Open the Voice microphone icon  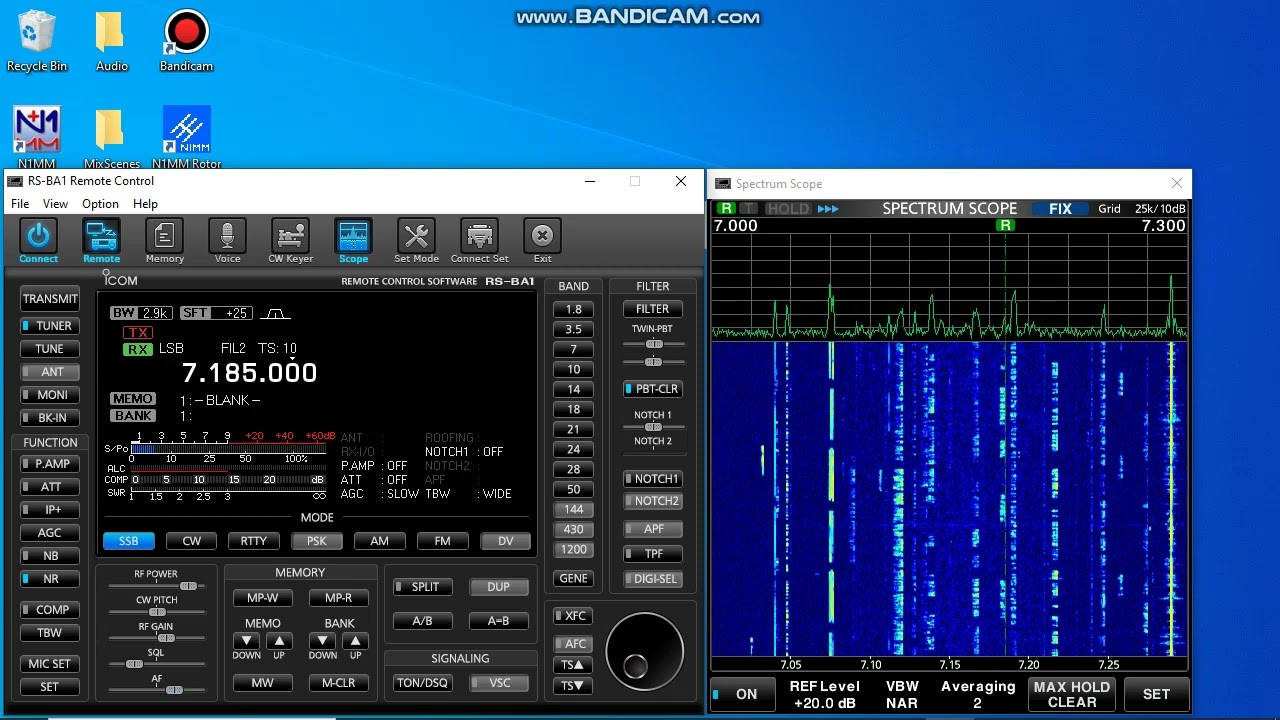(227, 236)
